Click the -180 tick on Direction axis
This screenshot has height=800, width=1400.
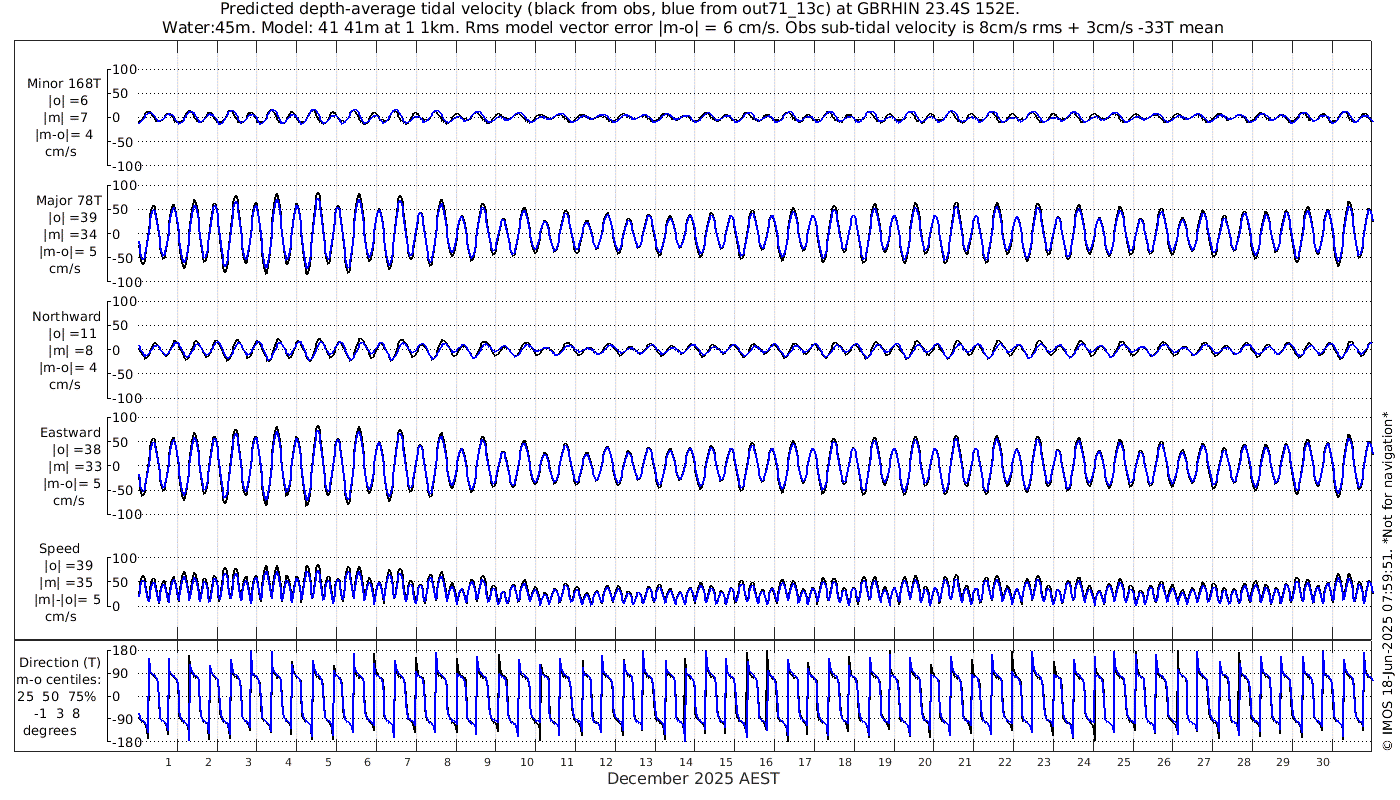[121, 742]
